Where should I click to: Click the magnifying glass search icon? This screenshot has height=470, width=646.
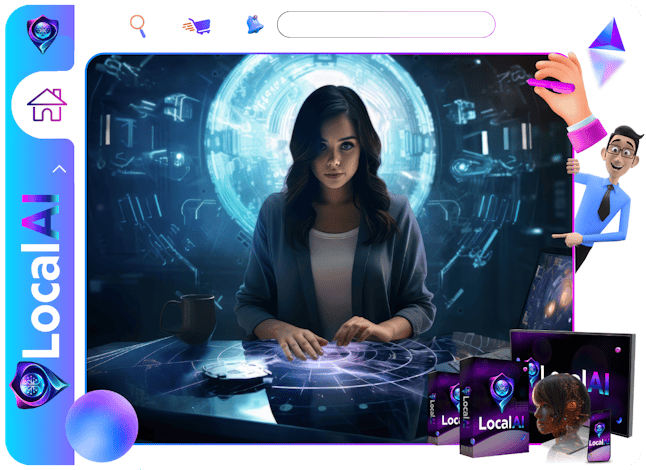point(138,25)
